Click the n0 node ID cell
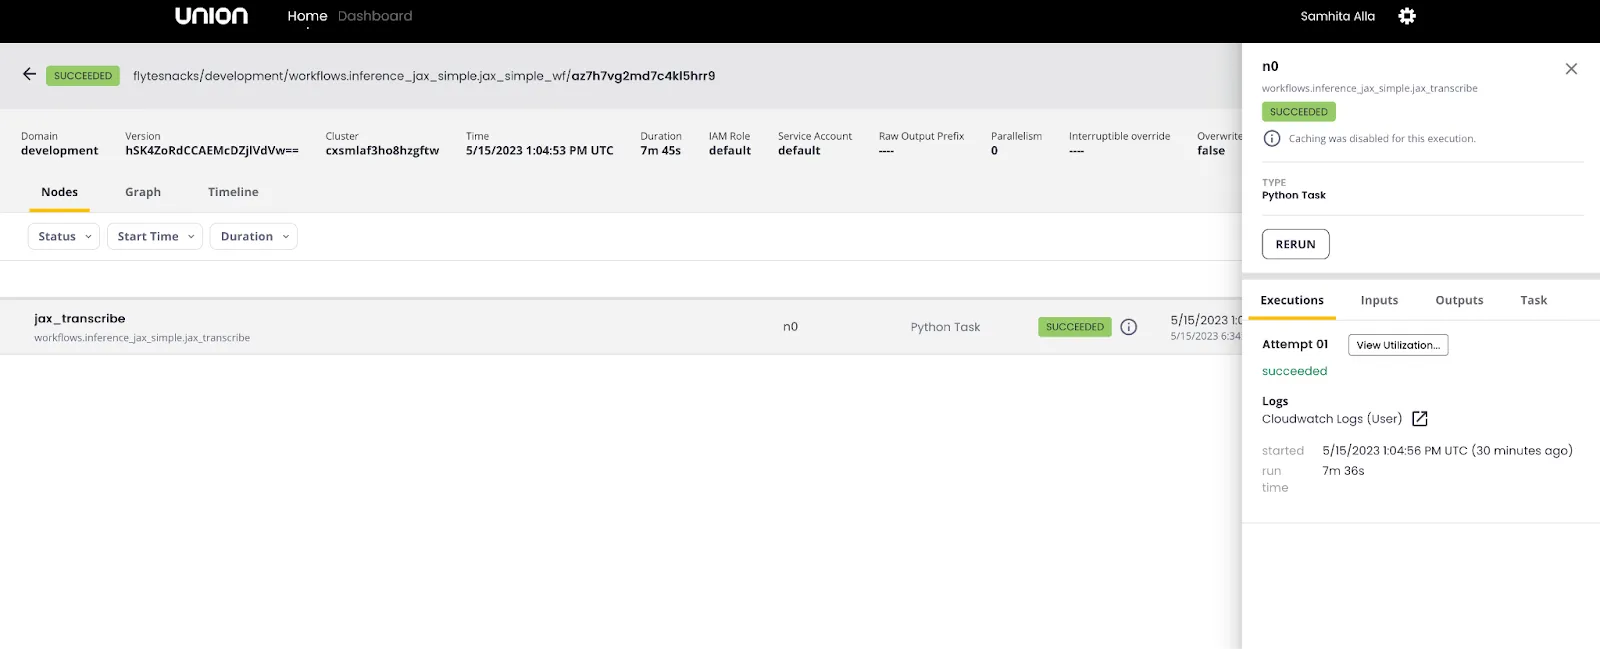Viewport: 1600px width, 649px height. (790, 327)
